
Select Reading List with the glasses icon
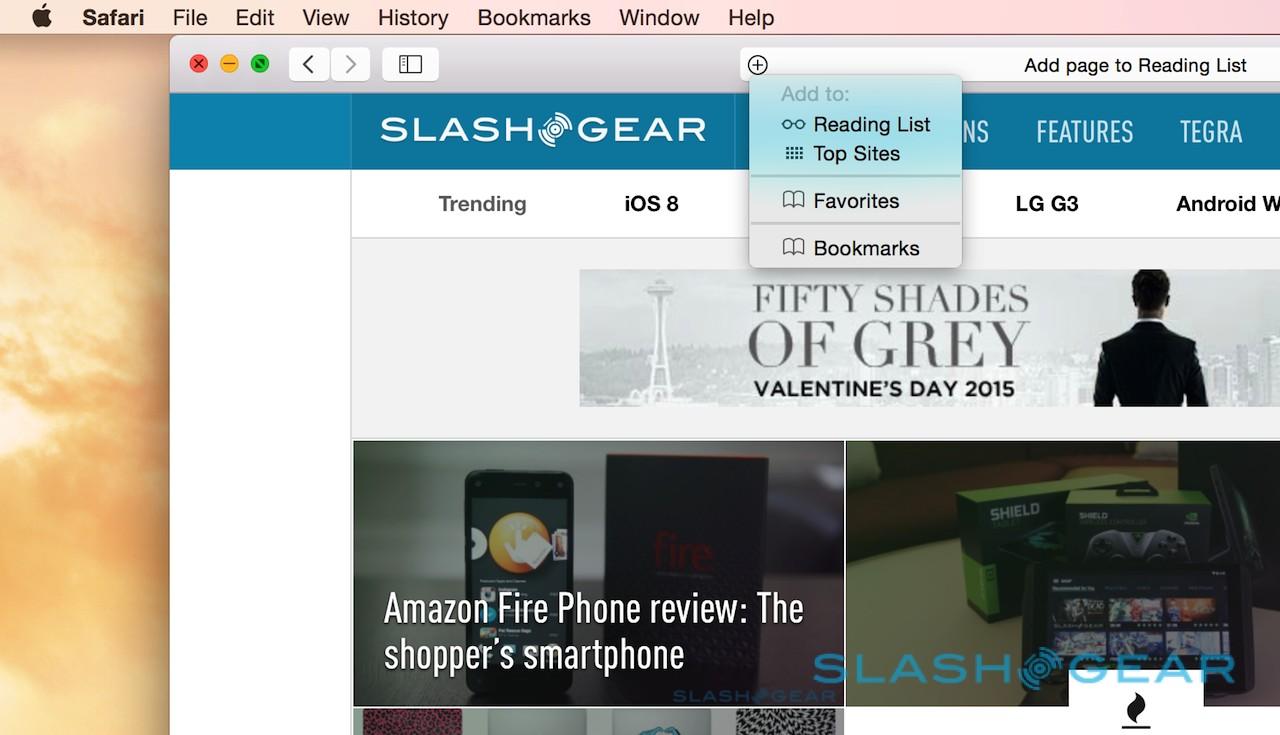pos(856,125)
